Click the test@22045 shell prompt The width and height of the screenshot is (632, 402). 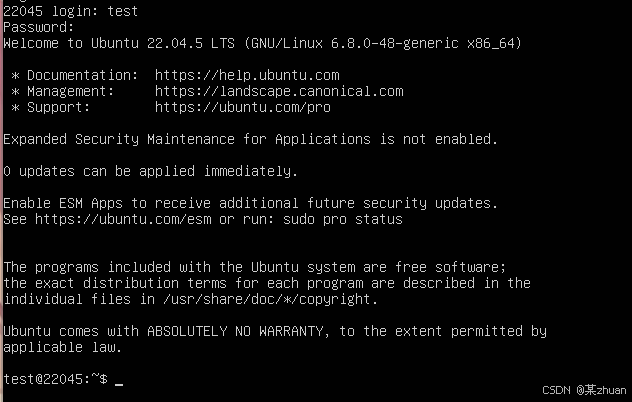[56, 379]
